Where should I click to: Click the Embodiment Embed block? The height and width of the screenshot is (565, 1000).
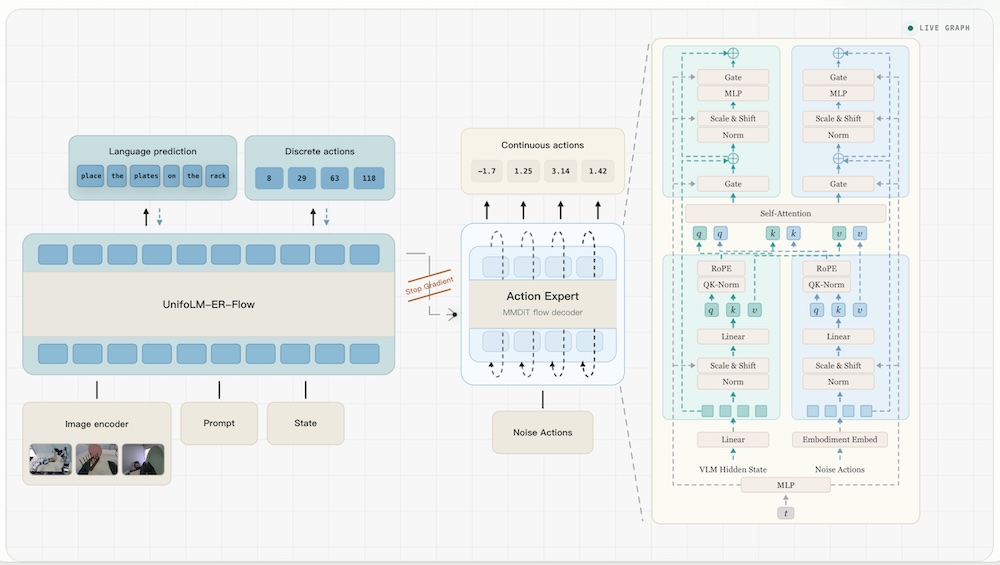pyautogui.click(x=840, y=439)
